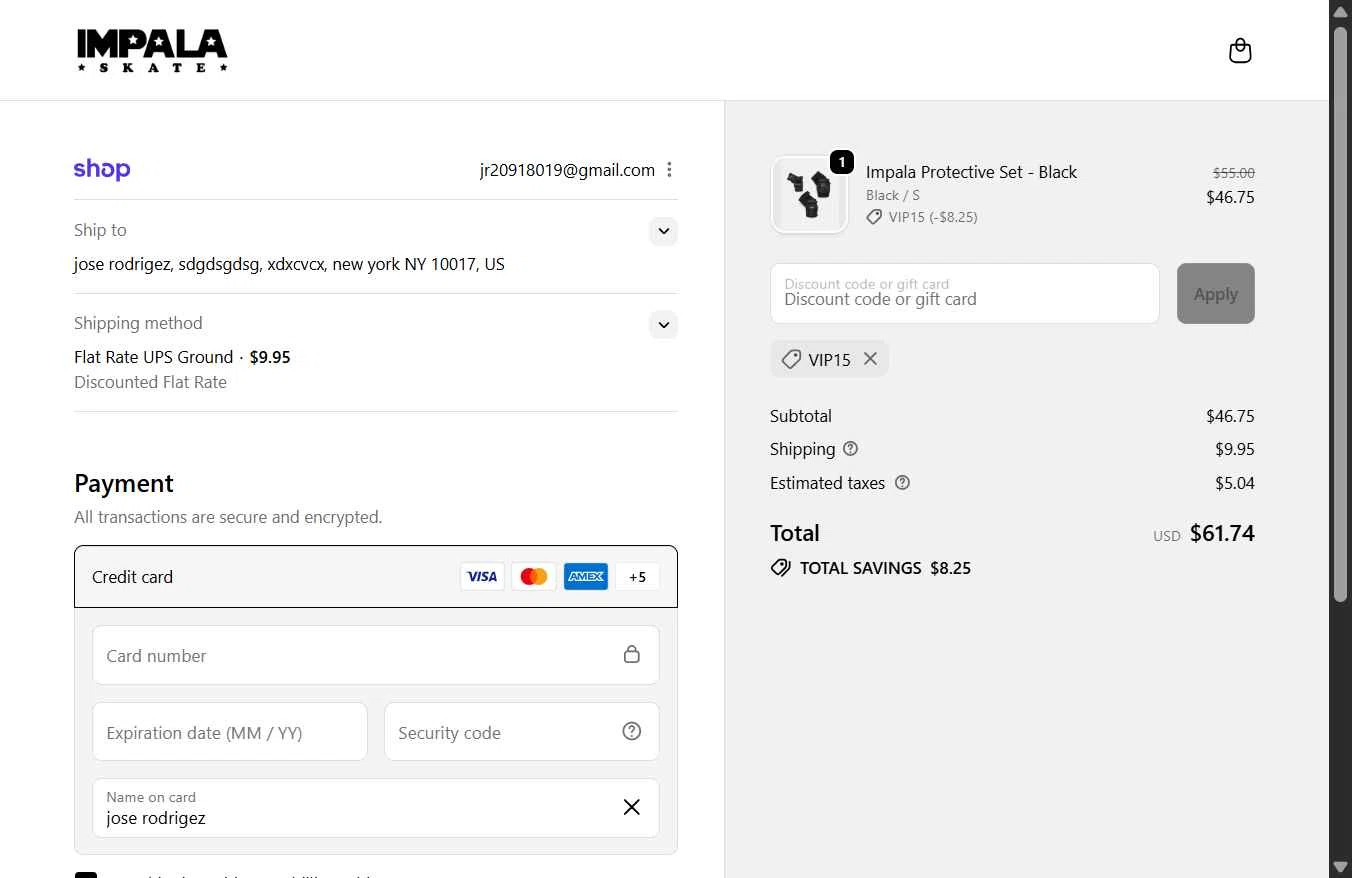Image resolution: width=1352 pixels, height=878 pixels.
Task: Click the page vertical scrollbar thumb
Action: (1341, 313)
